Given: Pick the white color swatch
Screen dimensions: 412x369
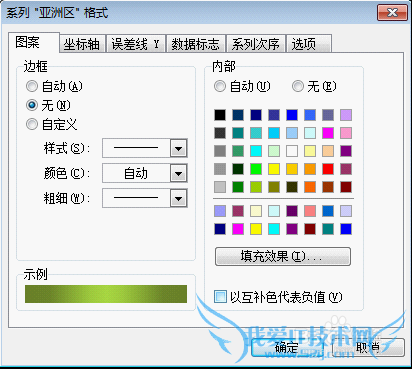Looking at the screenshot, I should (x=292, y=151).
